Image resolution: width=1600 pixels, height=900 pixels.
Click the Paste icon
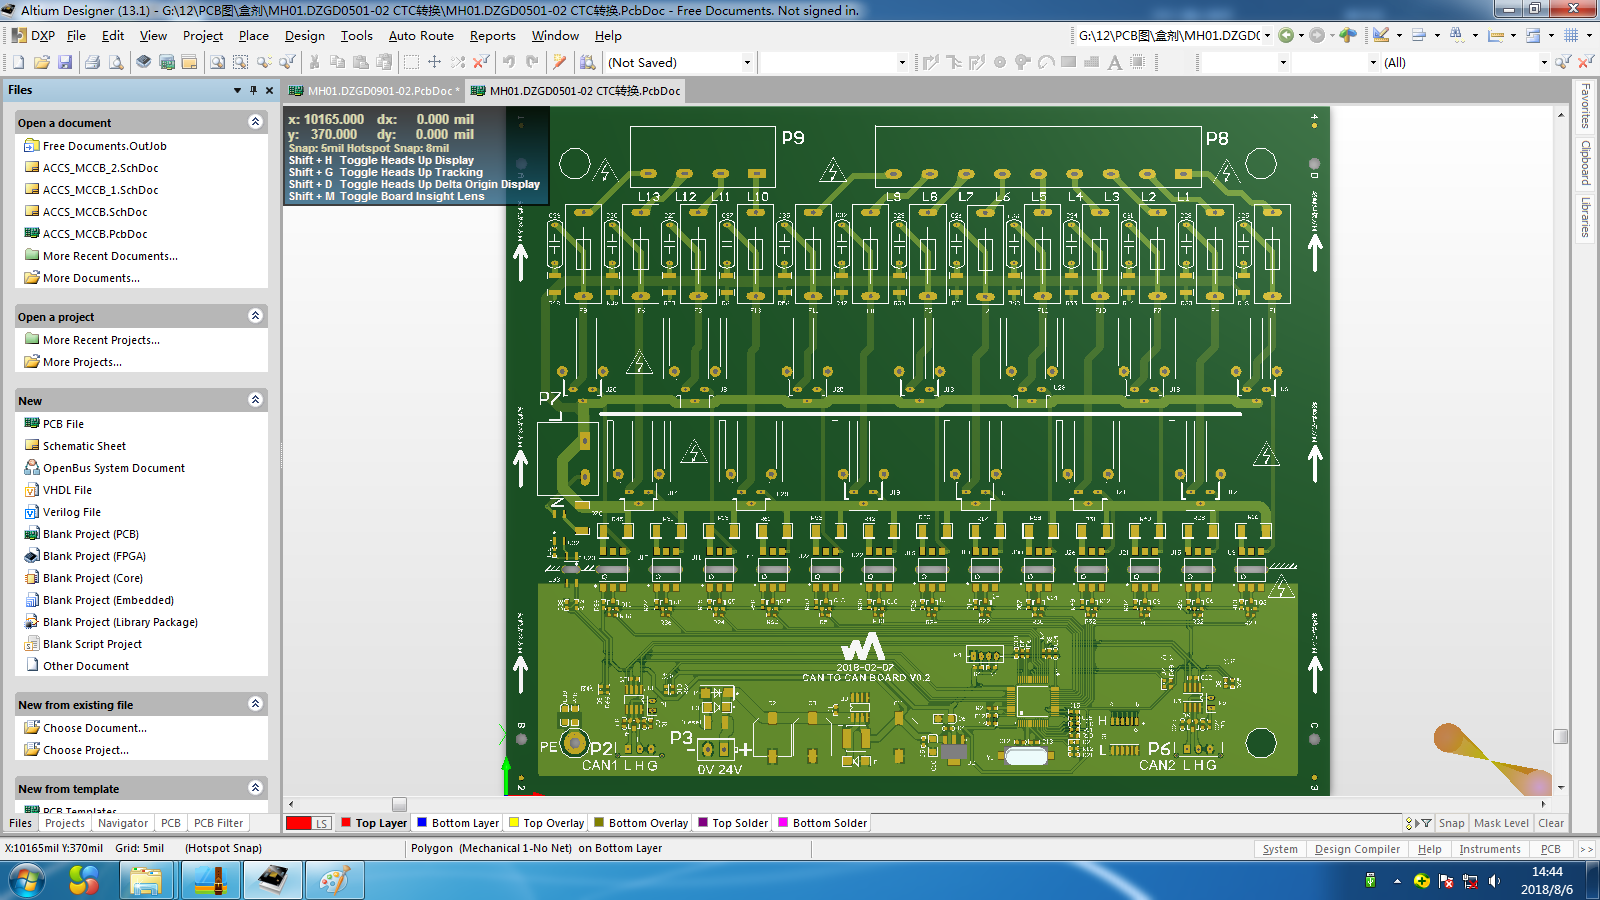pyautogui.click(x=361, y=62)
